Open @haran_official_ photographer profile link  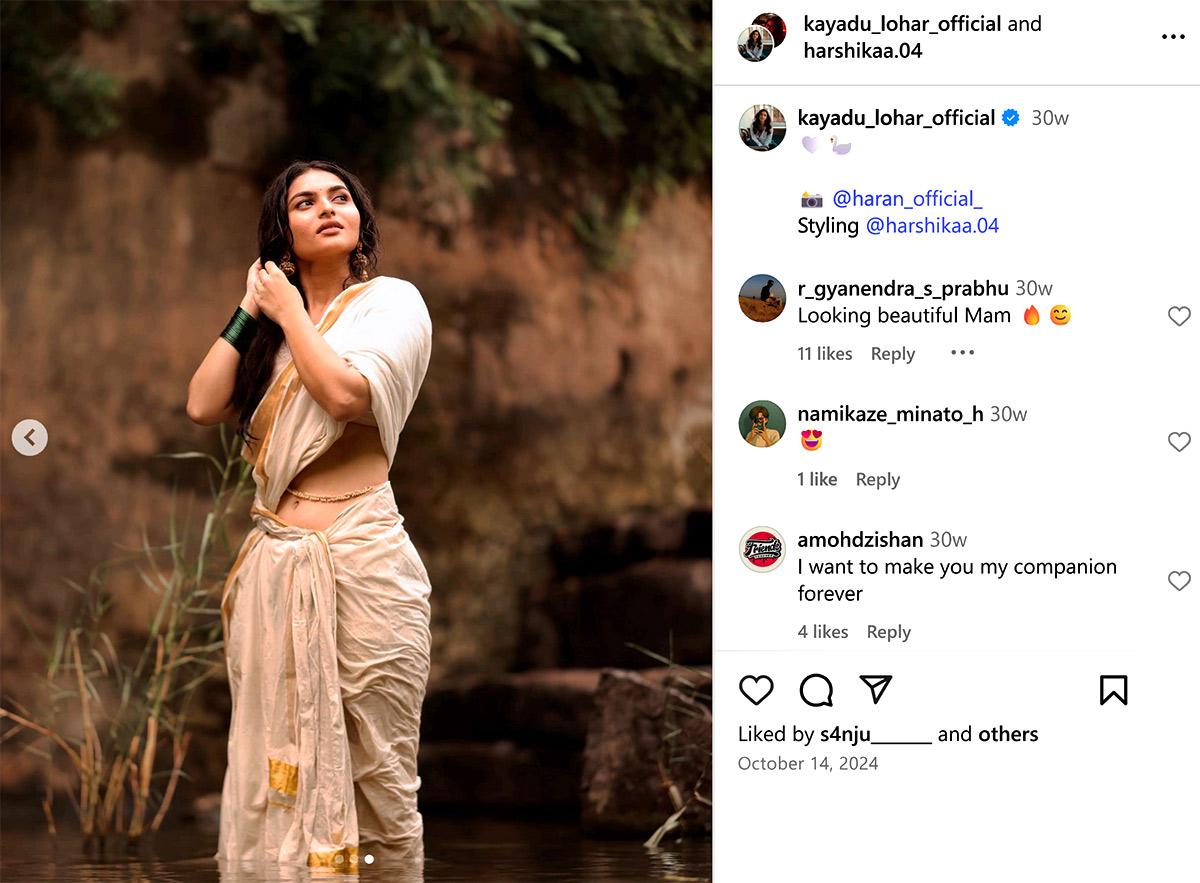coord(907,198)
